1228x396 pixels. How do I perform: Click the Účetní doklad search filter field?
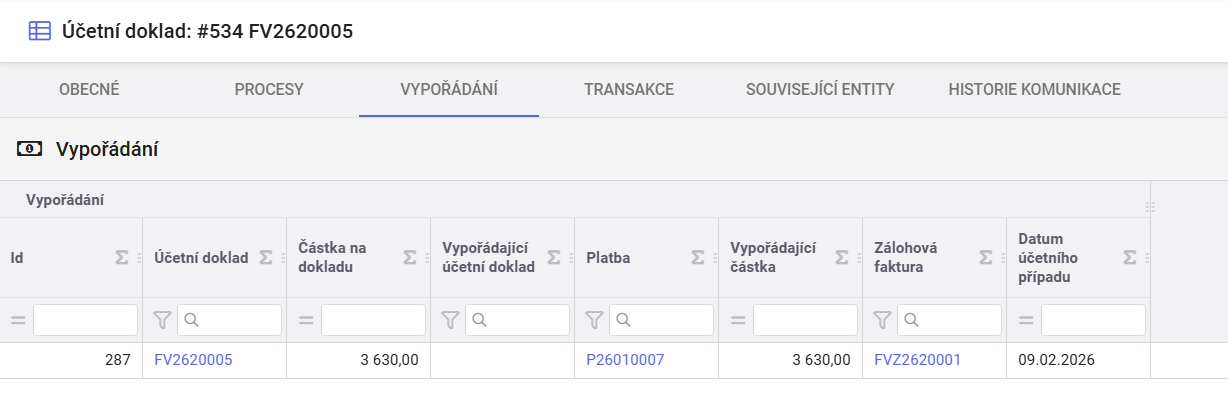point(229,320)
